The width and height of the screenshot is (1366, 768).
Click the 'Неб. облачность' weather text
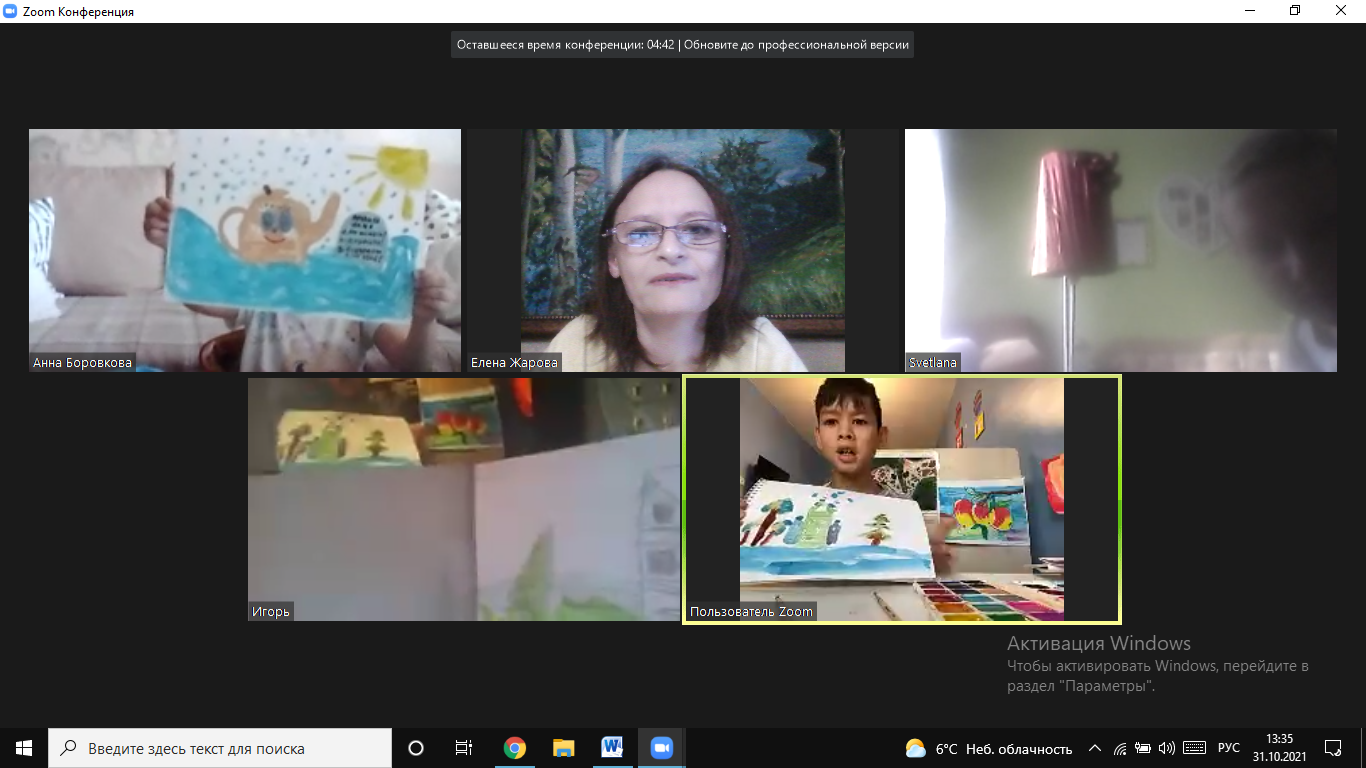click(1019, 749)
